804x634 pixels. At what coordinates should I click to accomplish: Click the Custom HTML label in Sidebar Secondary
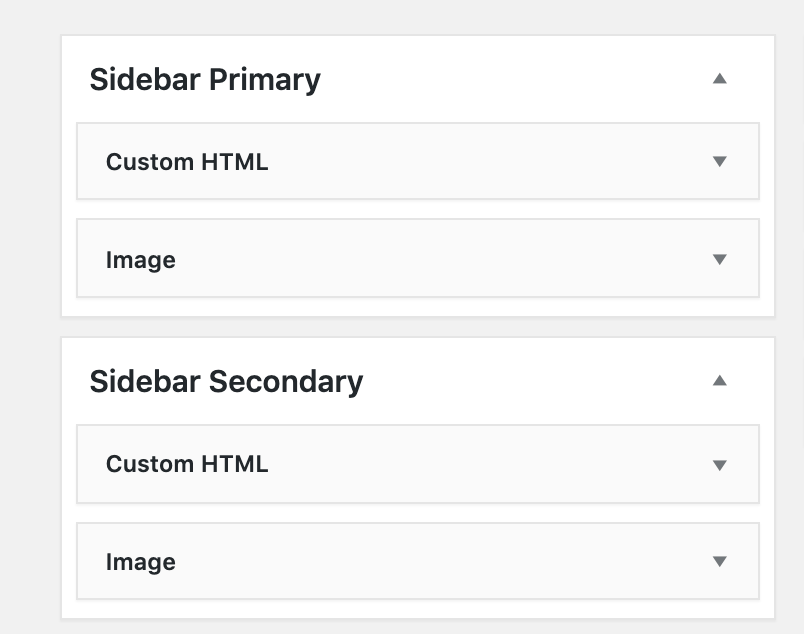coord(186,464)
